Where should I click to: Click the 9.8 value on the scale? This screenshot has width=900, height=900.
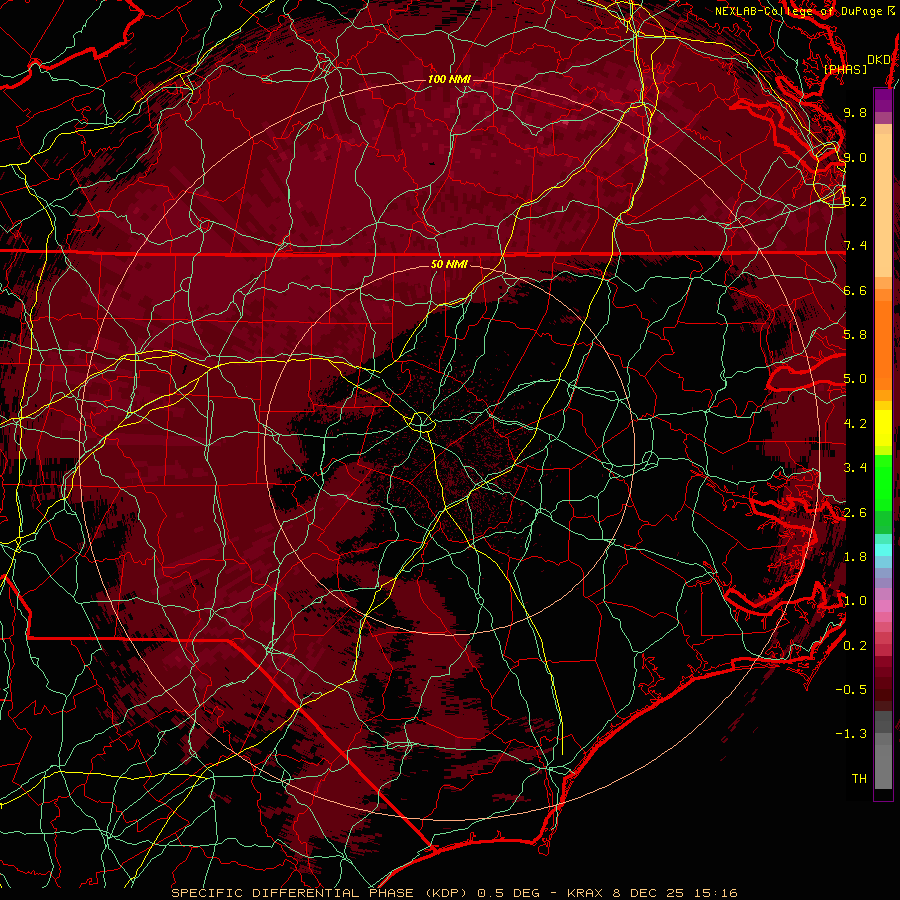(855, 112)
